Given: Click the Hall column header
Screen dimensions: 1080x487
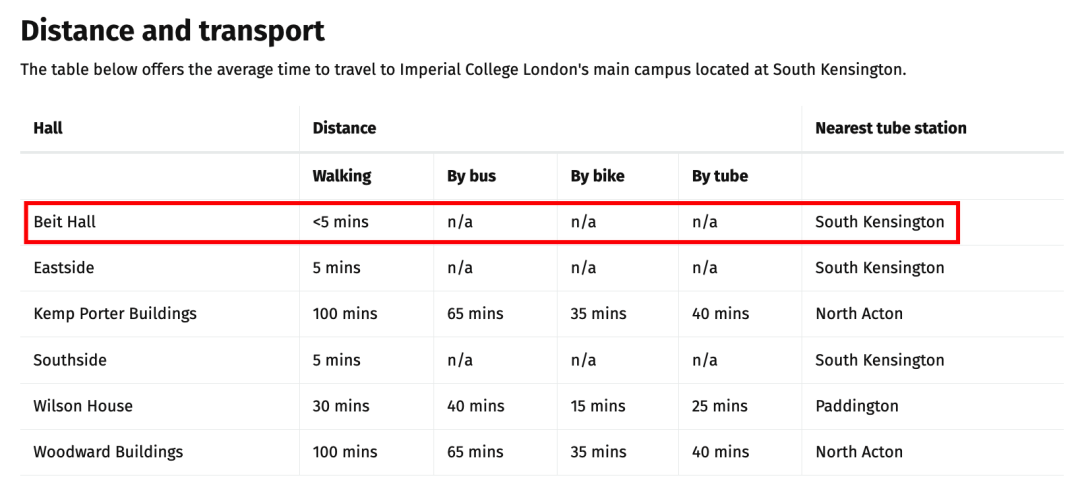Looking at the screenshot, I should pos(48,128).
